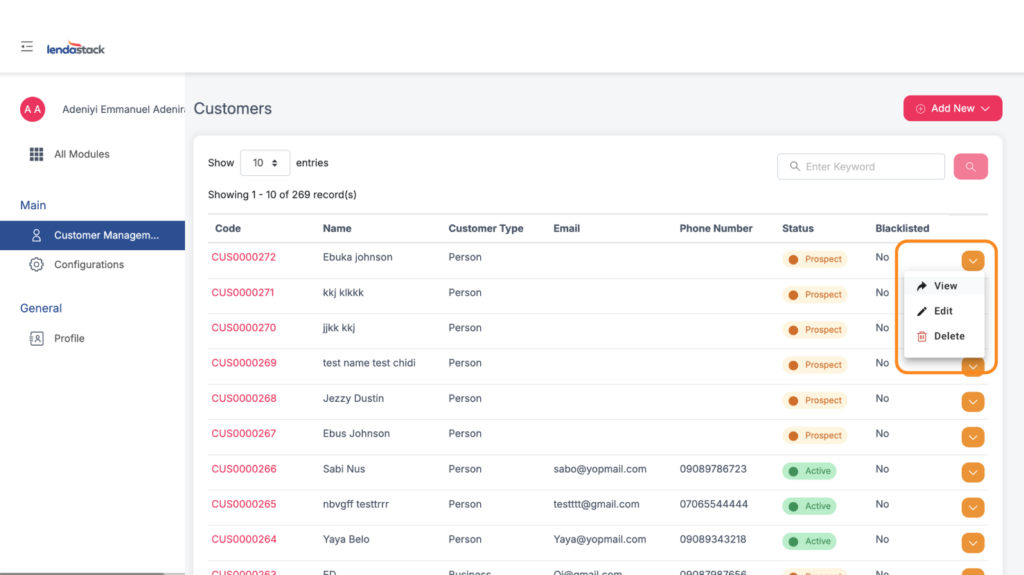The width and height of the screenshot is (1024, 575).
Task: Open action dropdown for CUS0000268 row
Action: coord(972,402)
